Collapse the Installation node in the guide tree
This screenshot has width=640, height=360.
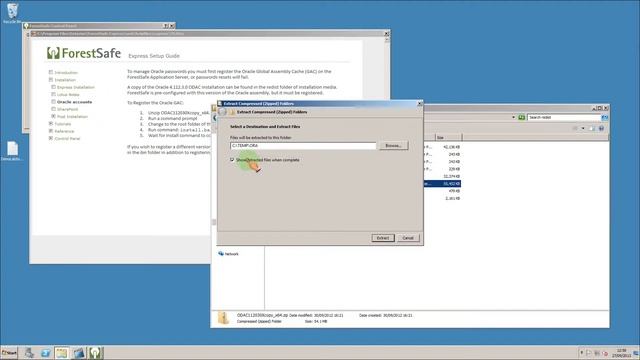point(51,80)
